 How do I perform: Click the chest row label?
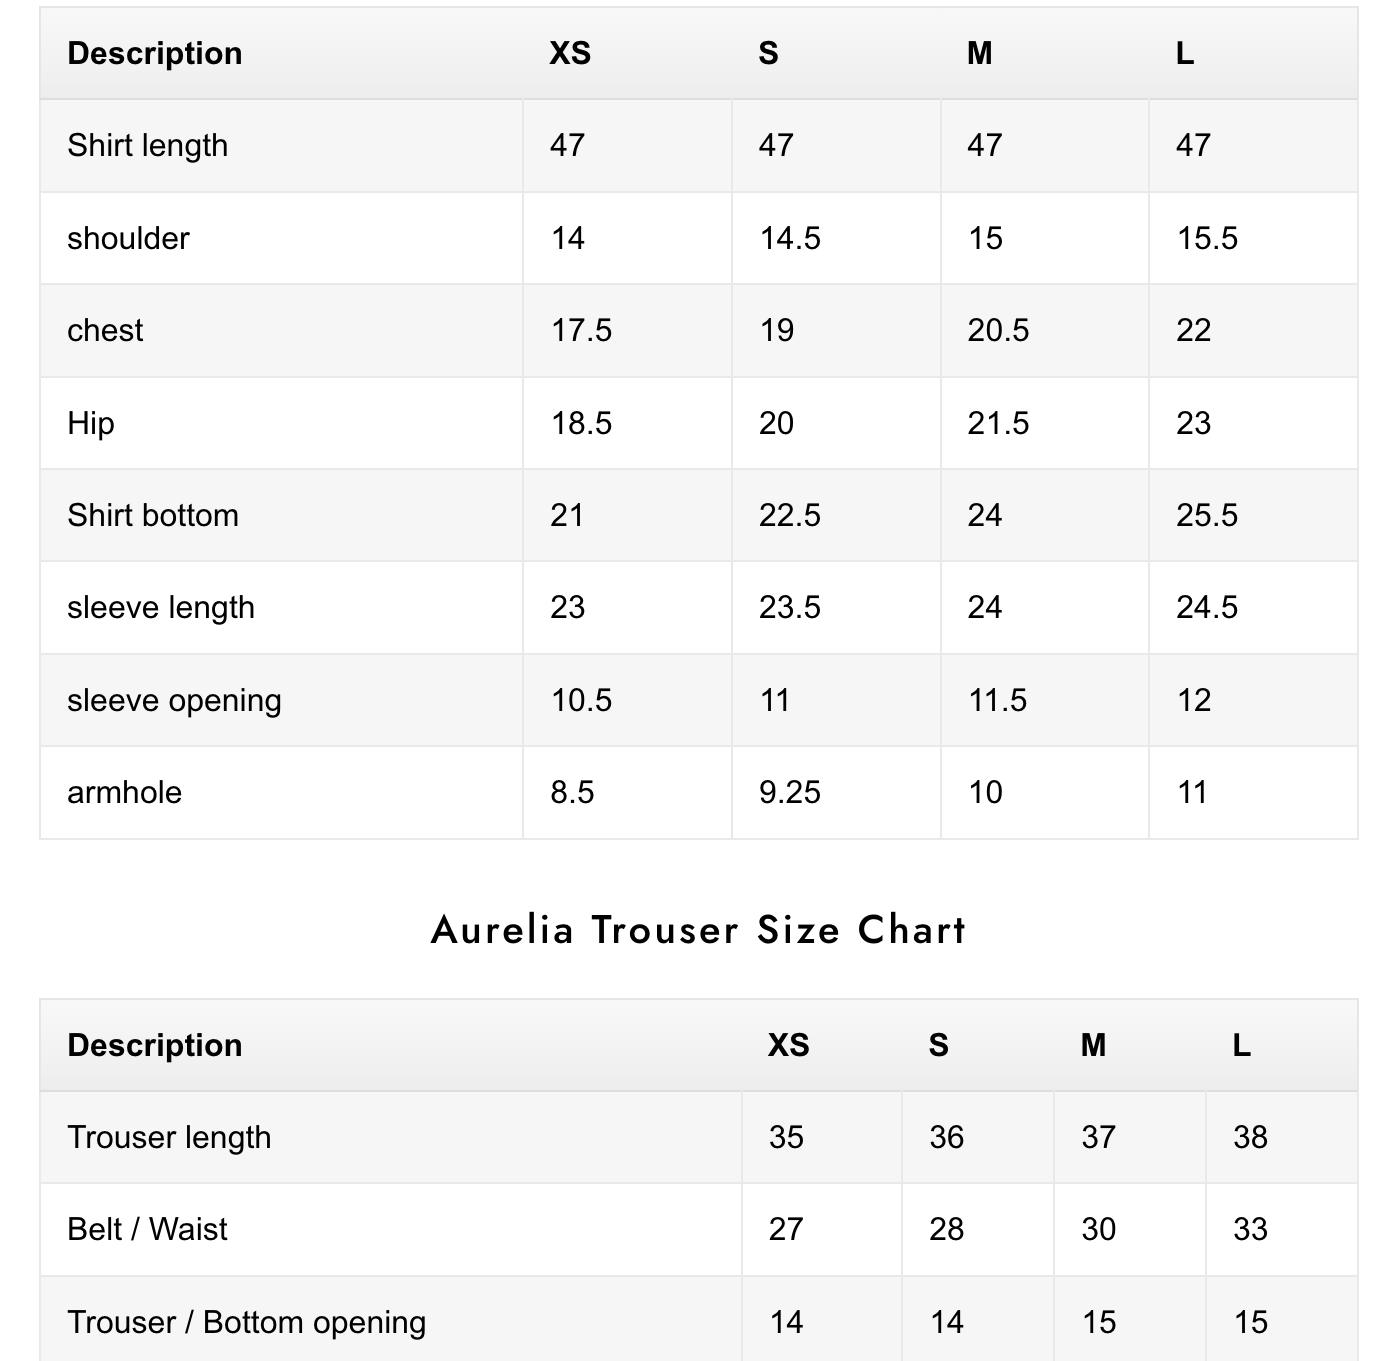point(105,331)
